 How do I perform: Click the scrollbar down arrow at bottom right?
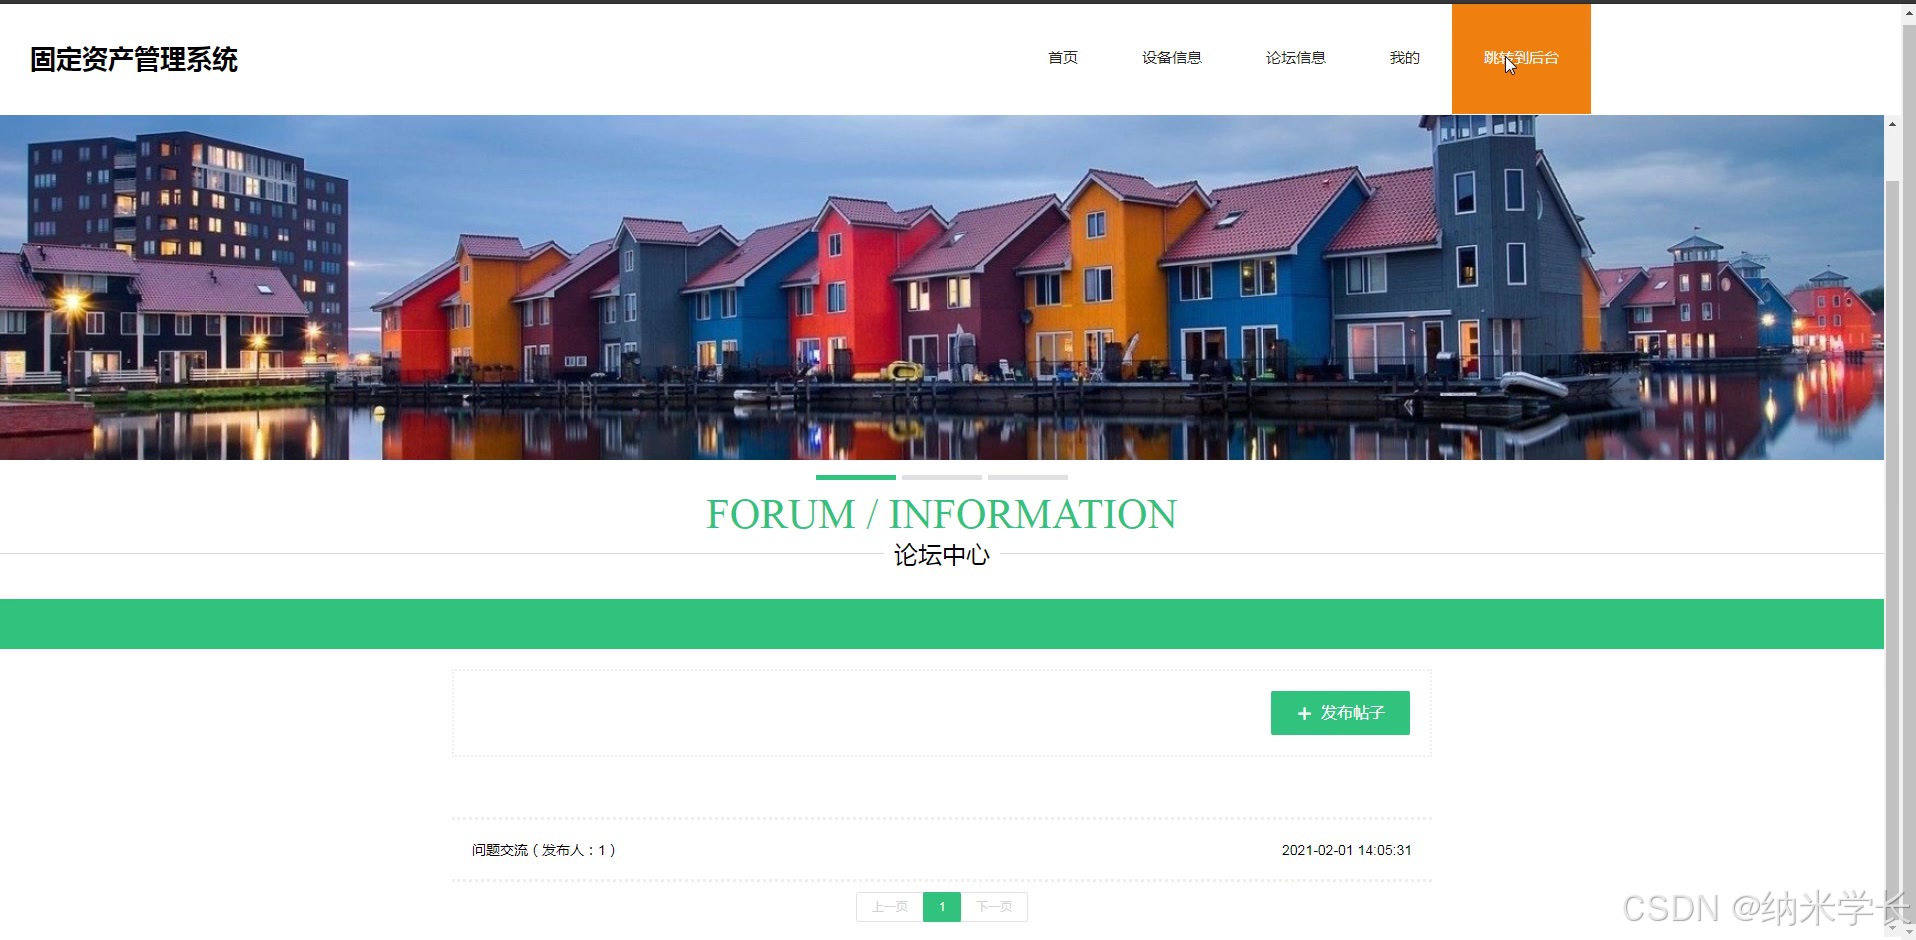(1895, 930)
